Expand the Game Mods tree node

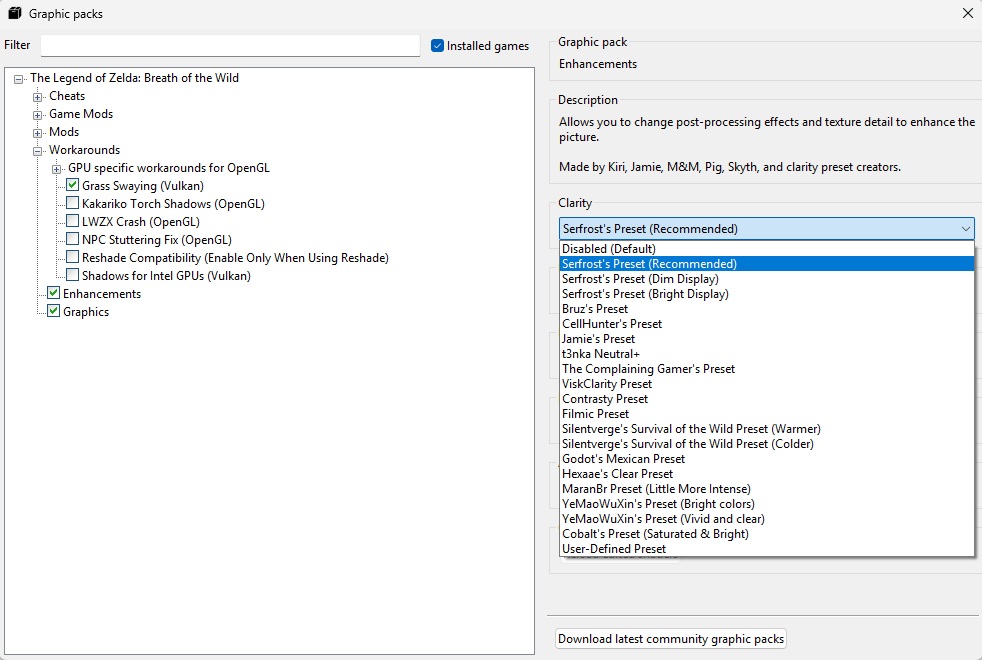point(38,115)
